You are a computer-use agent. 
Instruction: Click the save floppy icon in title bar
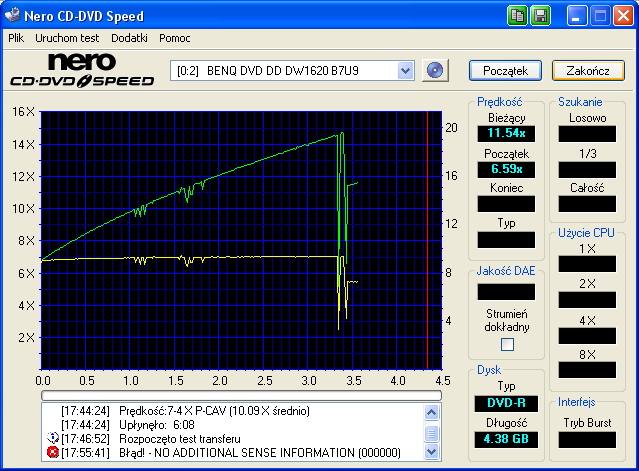[x=540, y=16]
